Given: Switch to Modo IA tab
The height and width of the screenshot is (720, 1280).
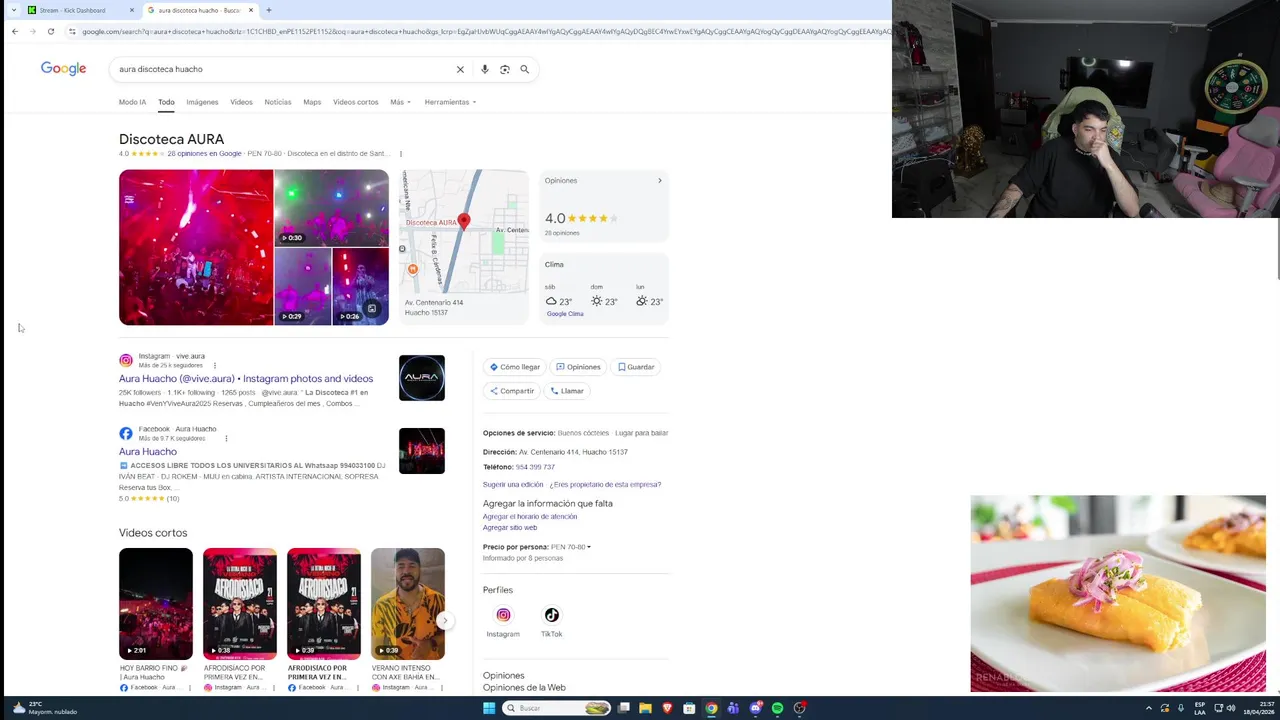Looking at the screenshot, I should 132,102.
